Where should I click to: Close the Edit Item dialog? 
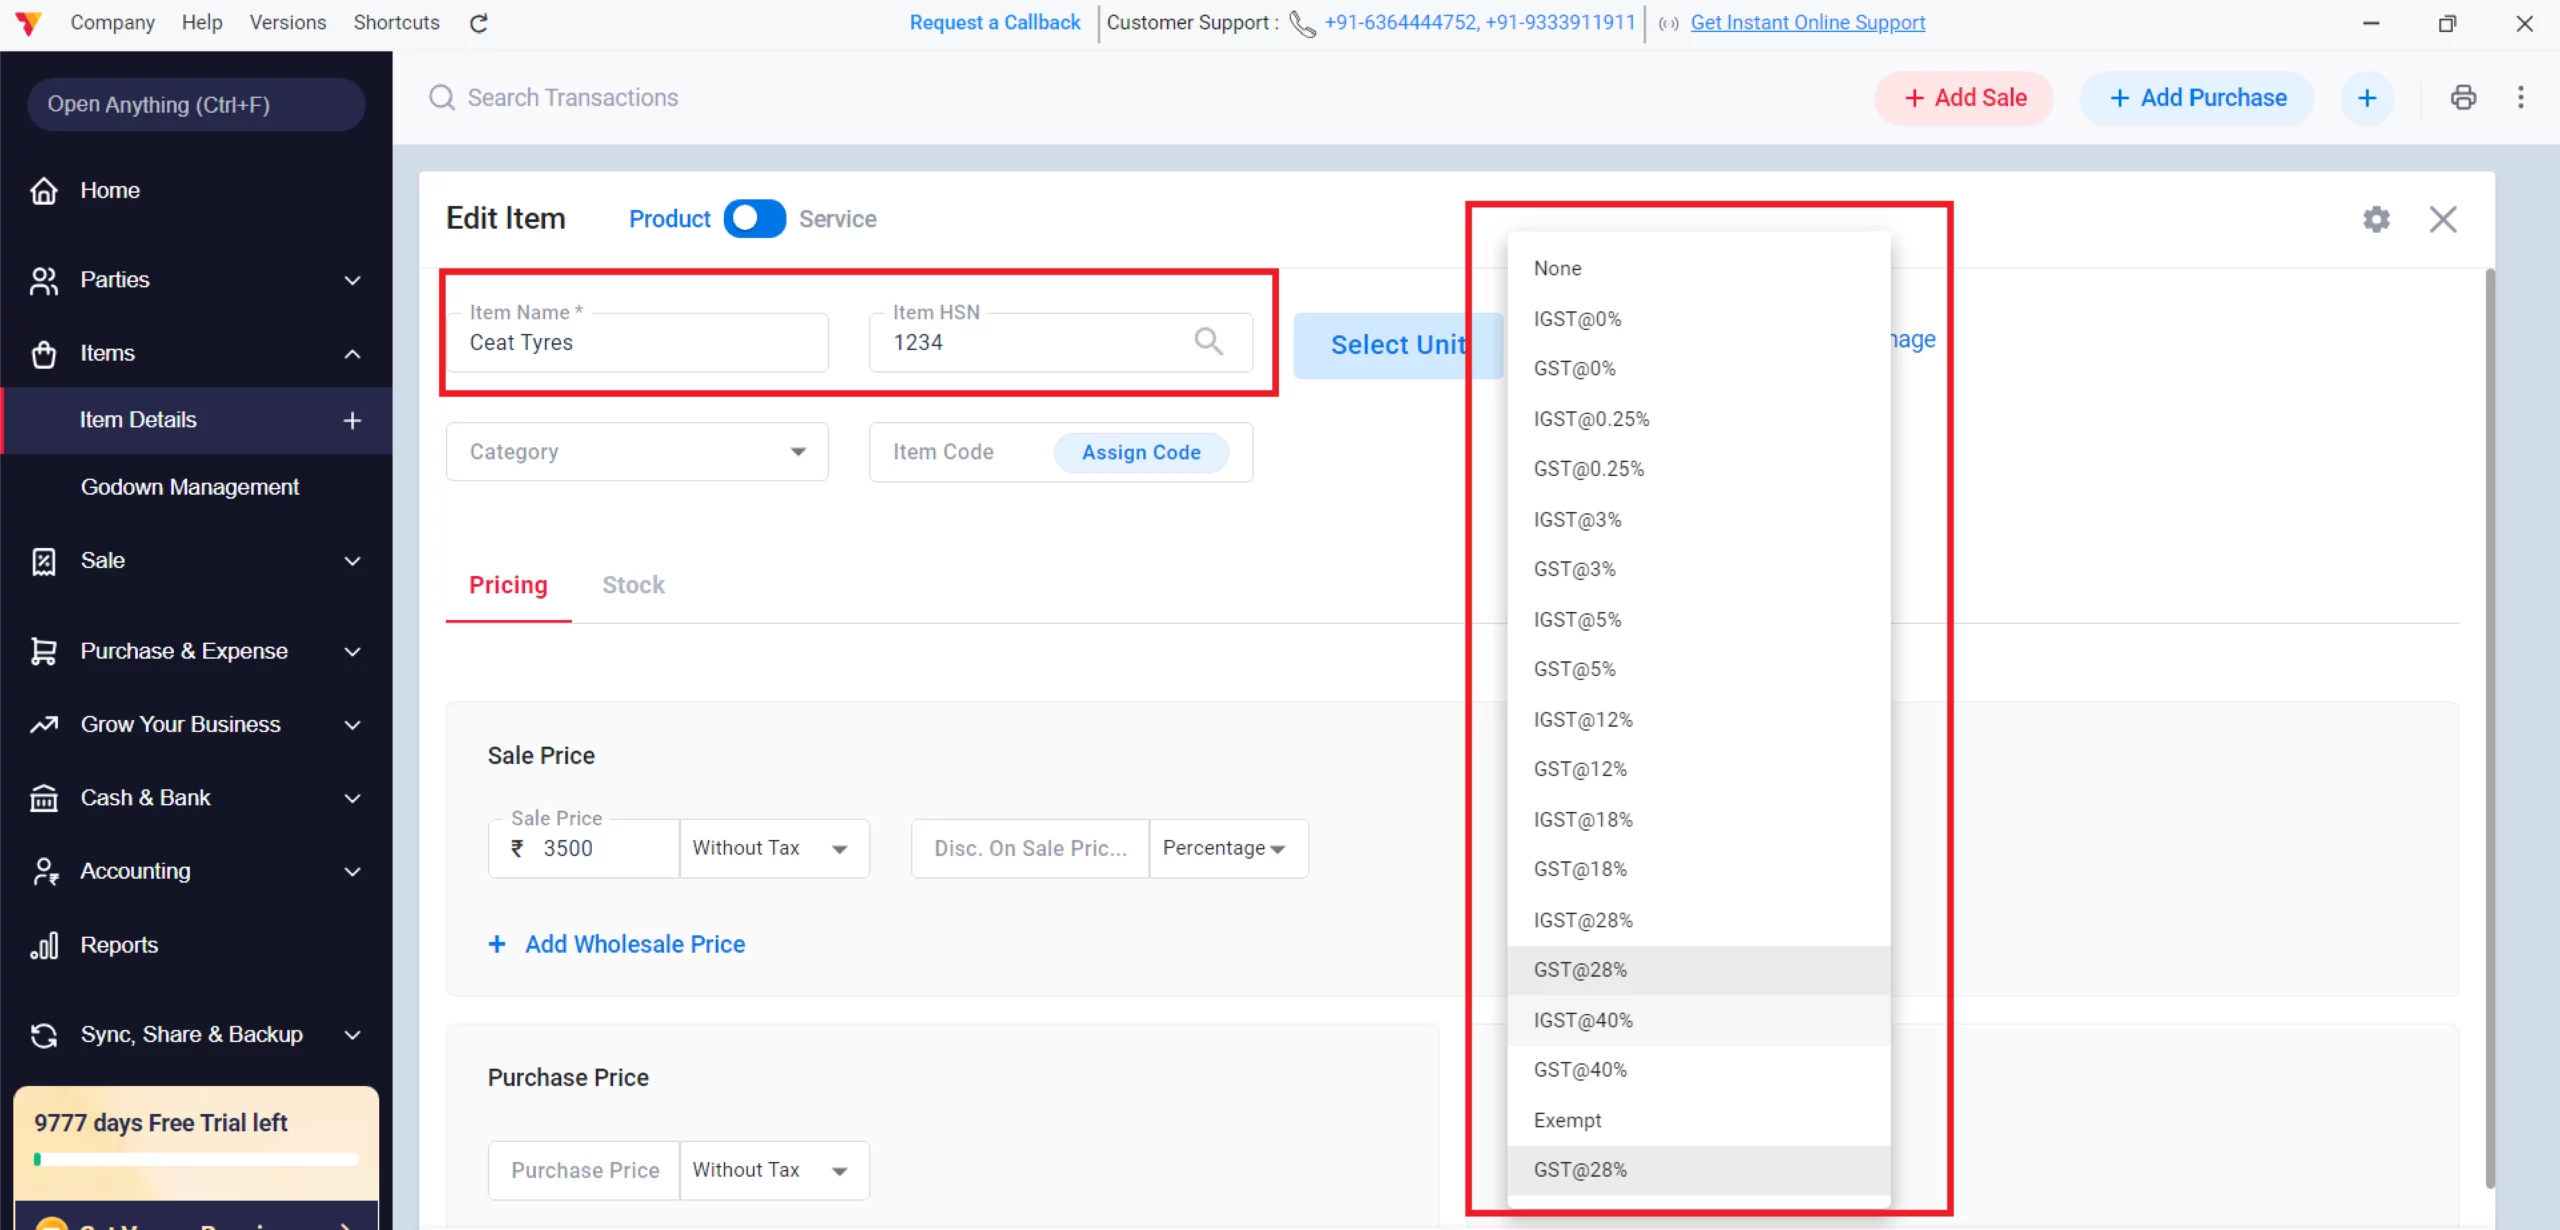tap(2442, 219)
